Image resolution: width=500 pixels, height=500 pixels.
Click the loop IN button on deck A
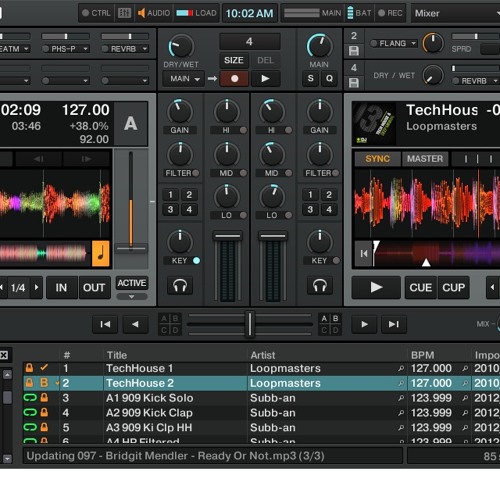pos(61,287)
